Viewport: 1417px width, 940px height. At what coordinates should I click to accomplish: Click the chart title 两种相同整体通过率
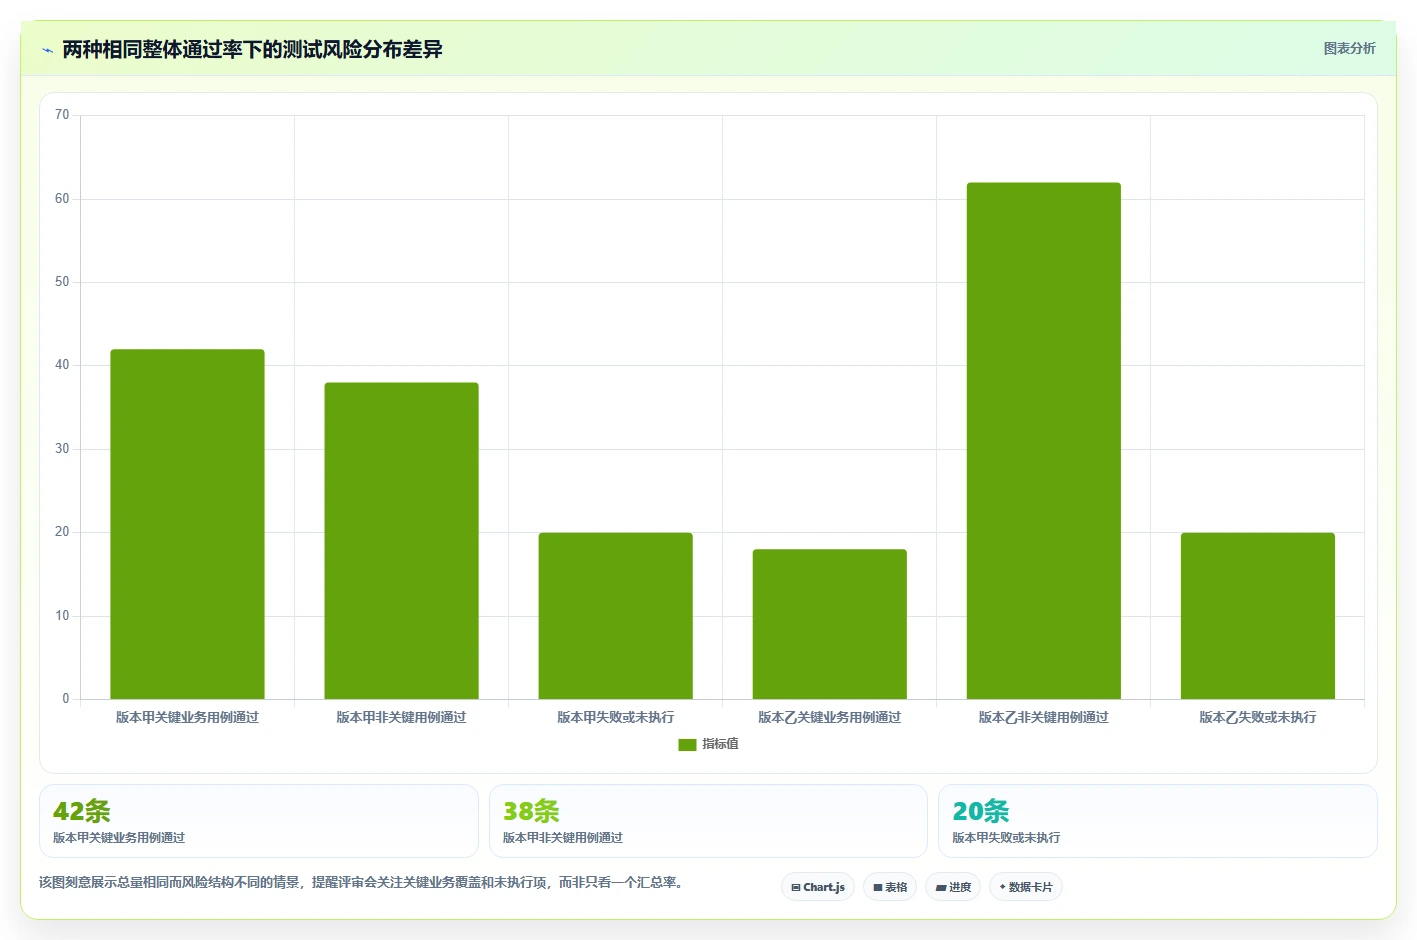(252, 49)
